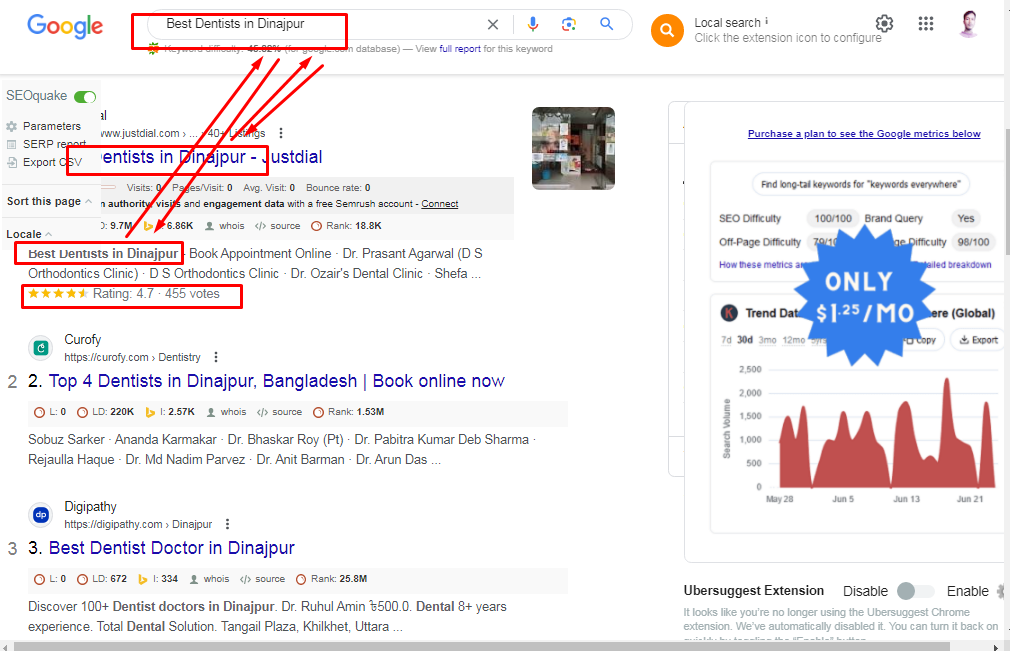Click the info icon beside Local search

pos(767,21)
